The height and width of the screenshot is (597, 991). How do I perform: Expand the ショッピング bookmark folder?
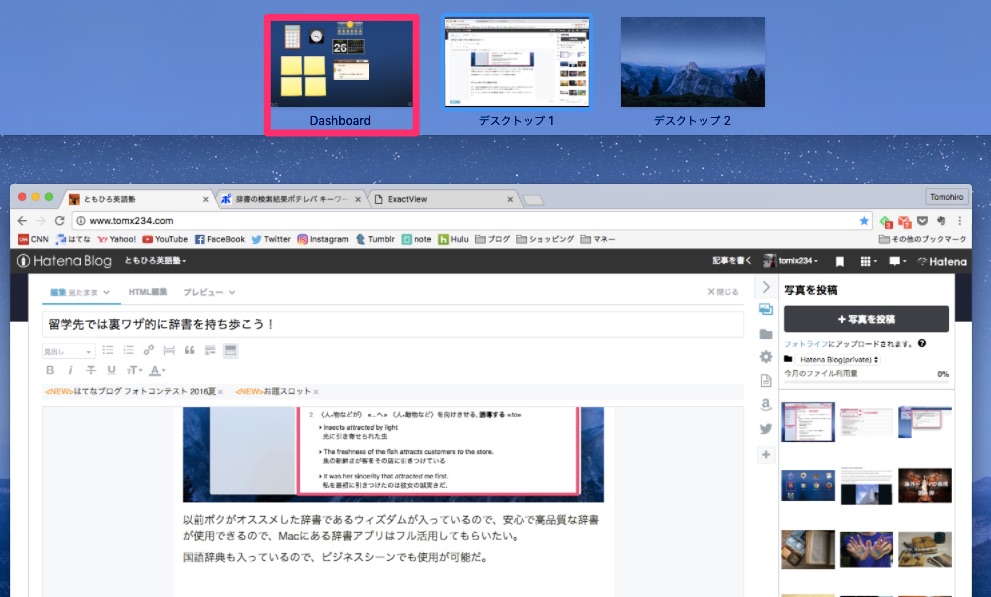[545, 239]
